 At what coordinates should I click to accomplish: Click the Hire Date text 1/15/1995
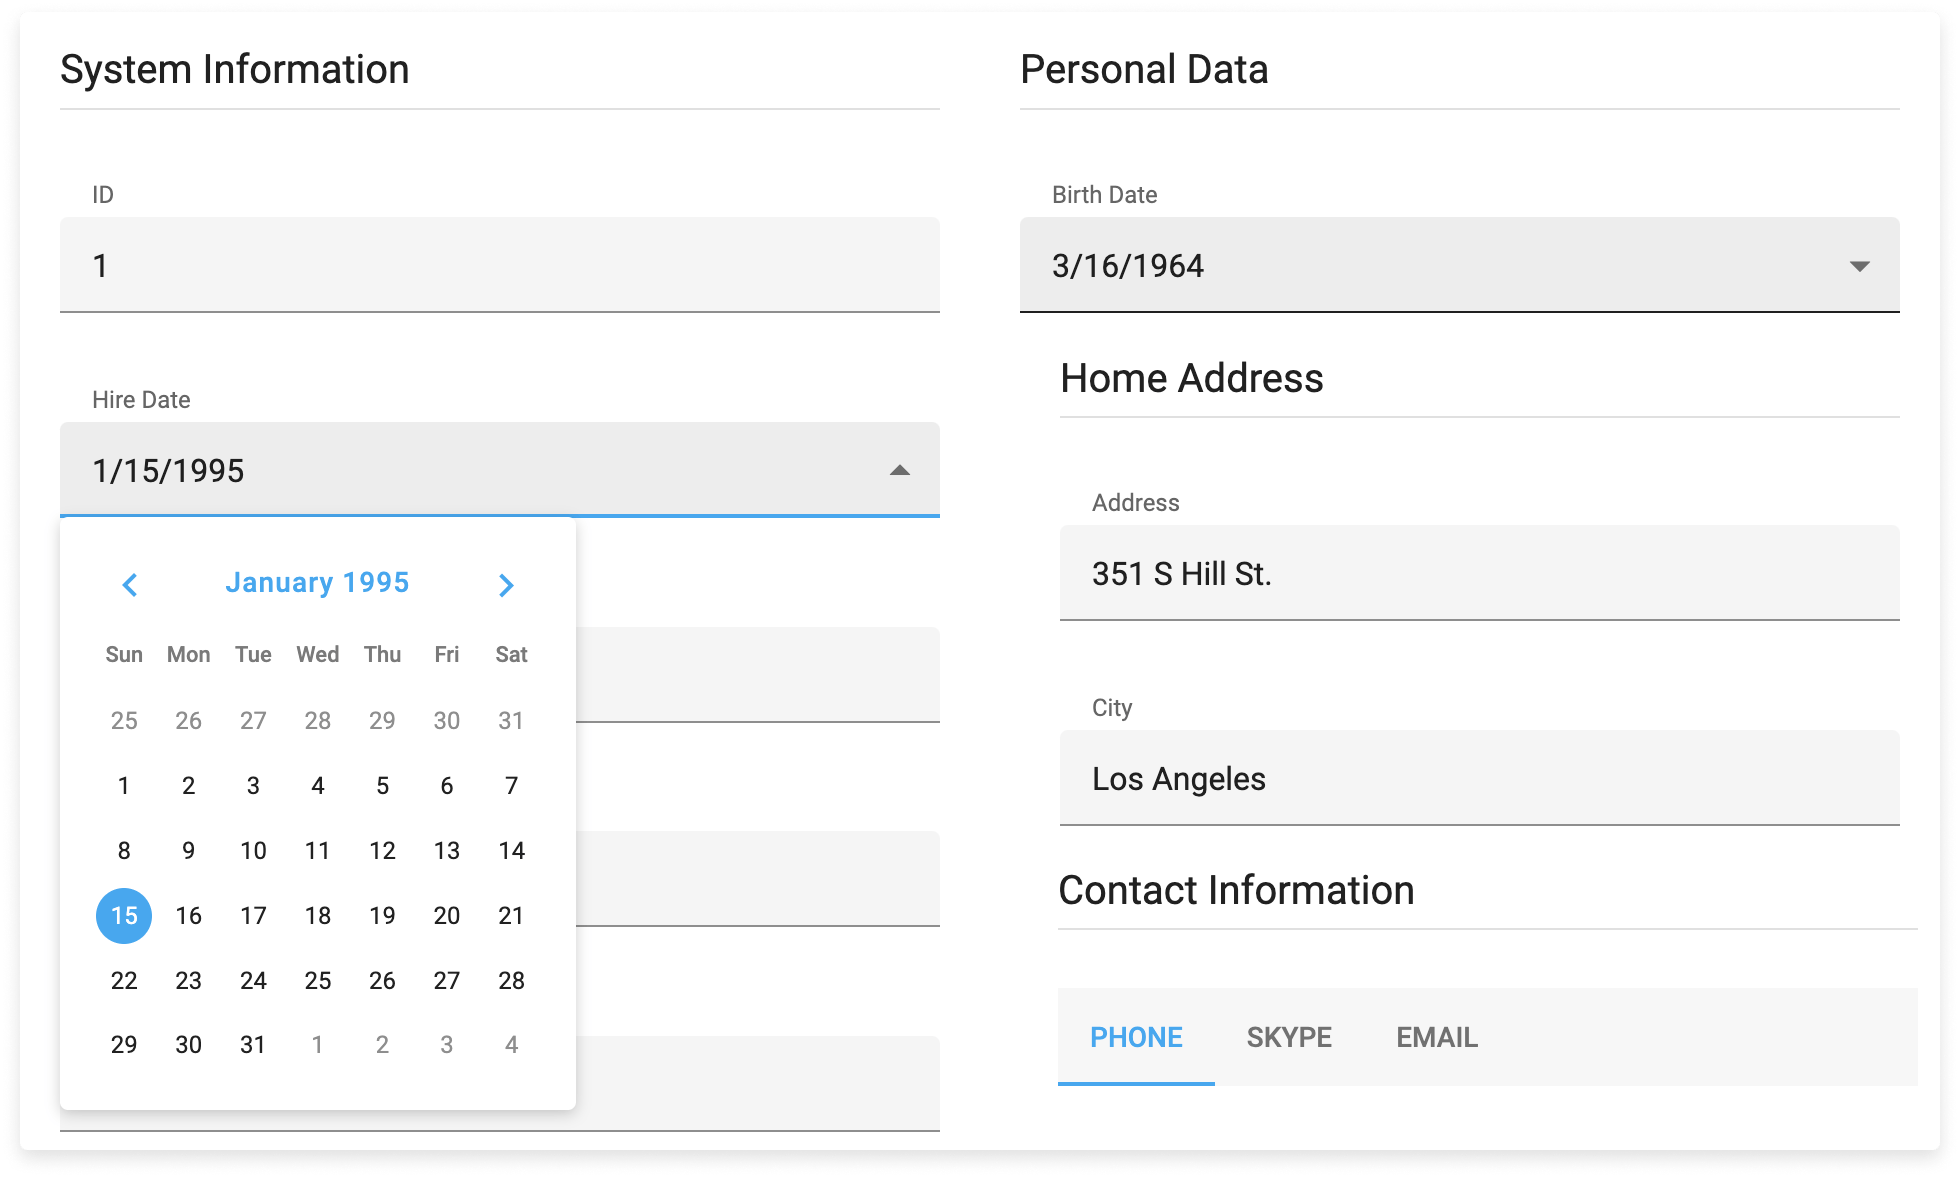pyautogui.click(x=168, y=471)
